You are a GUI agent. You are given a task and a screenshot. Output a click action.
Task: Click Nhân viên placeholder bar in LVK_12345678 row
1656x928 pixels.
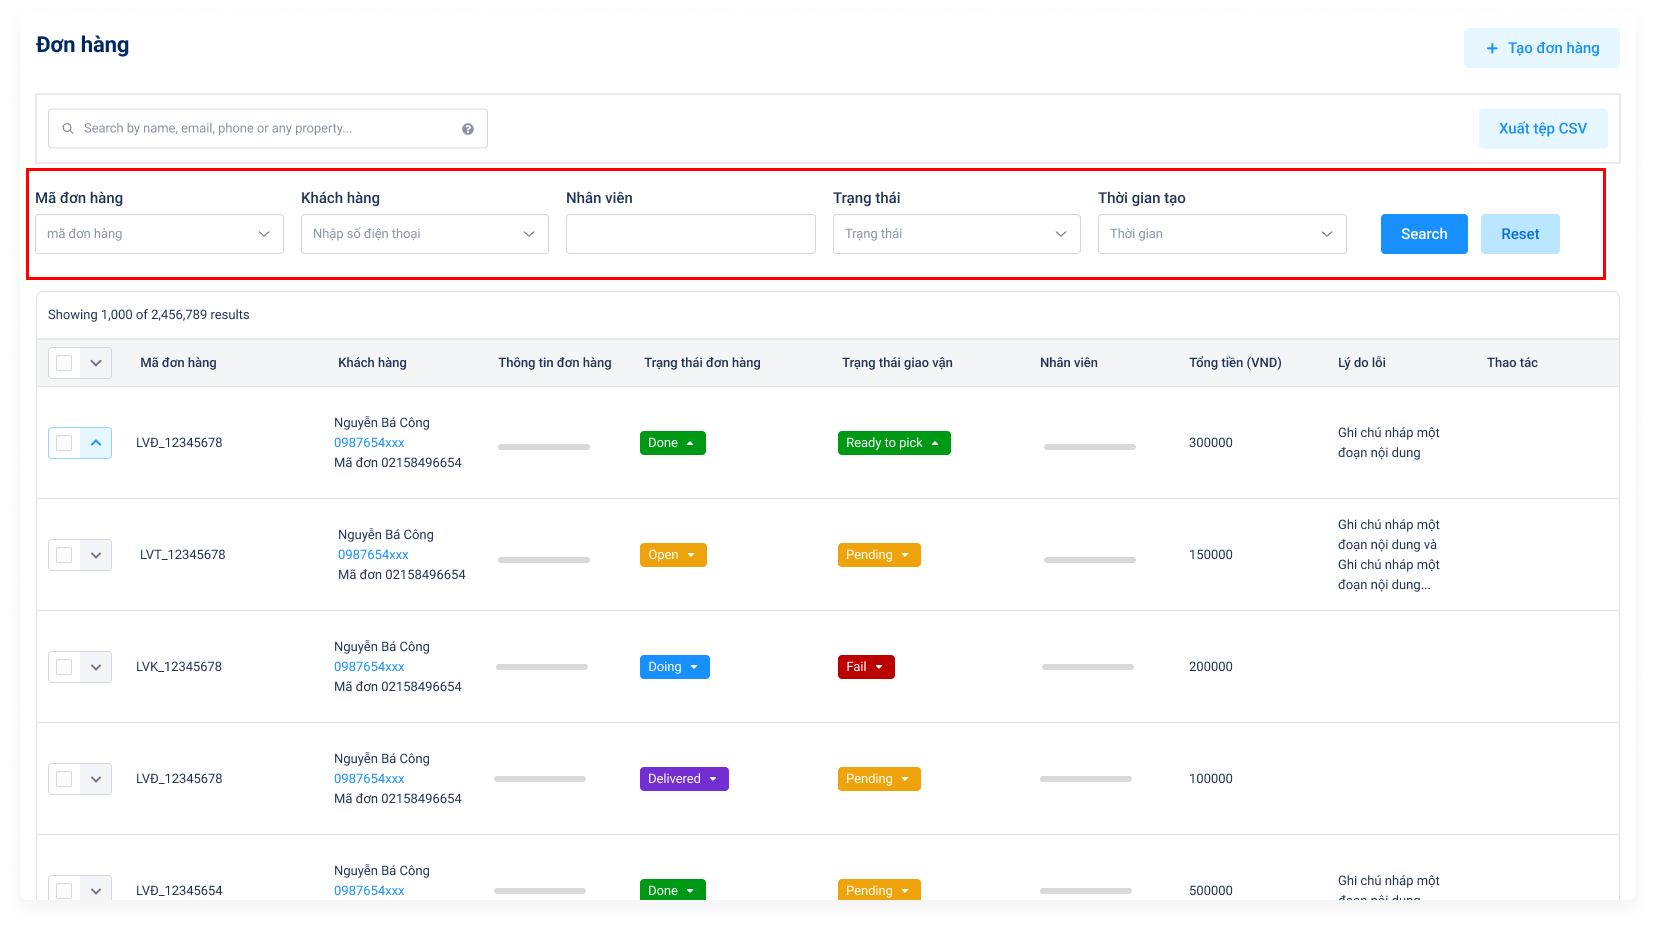[x=1088, y=667]
